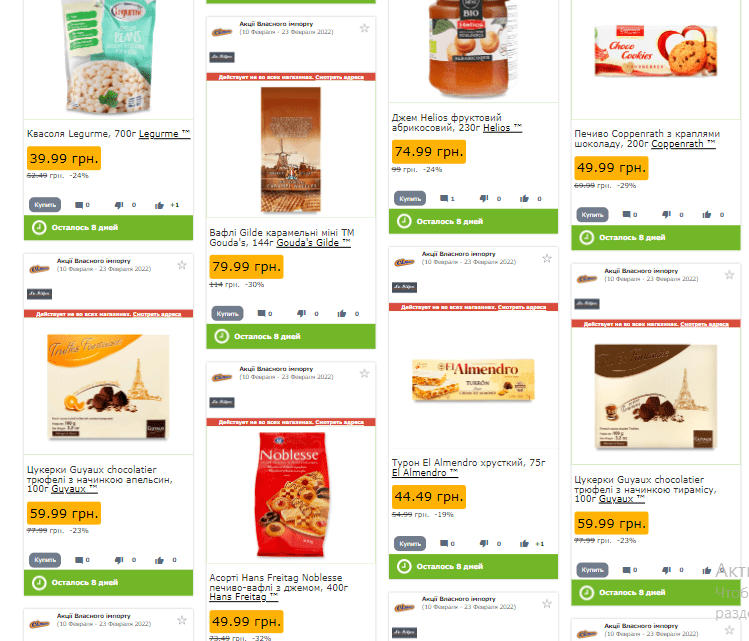This screenshot has width=749, height=641.
Task: Open comments on Helios apricot jam
Action: 444,199
